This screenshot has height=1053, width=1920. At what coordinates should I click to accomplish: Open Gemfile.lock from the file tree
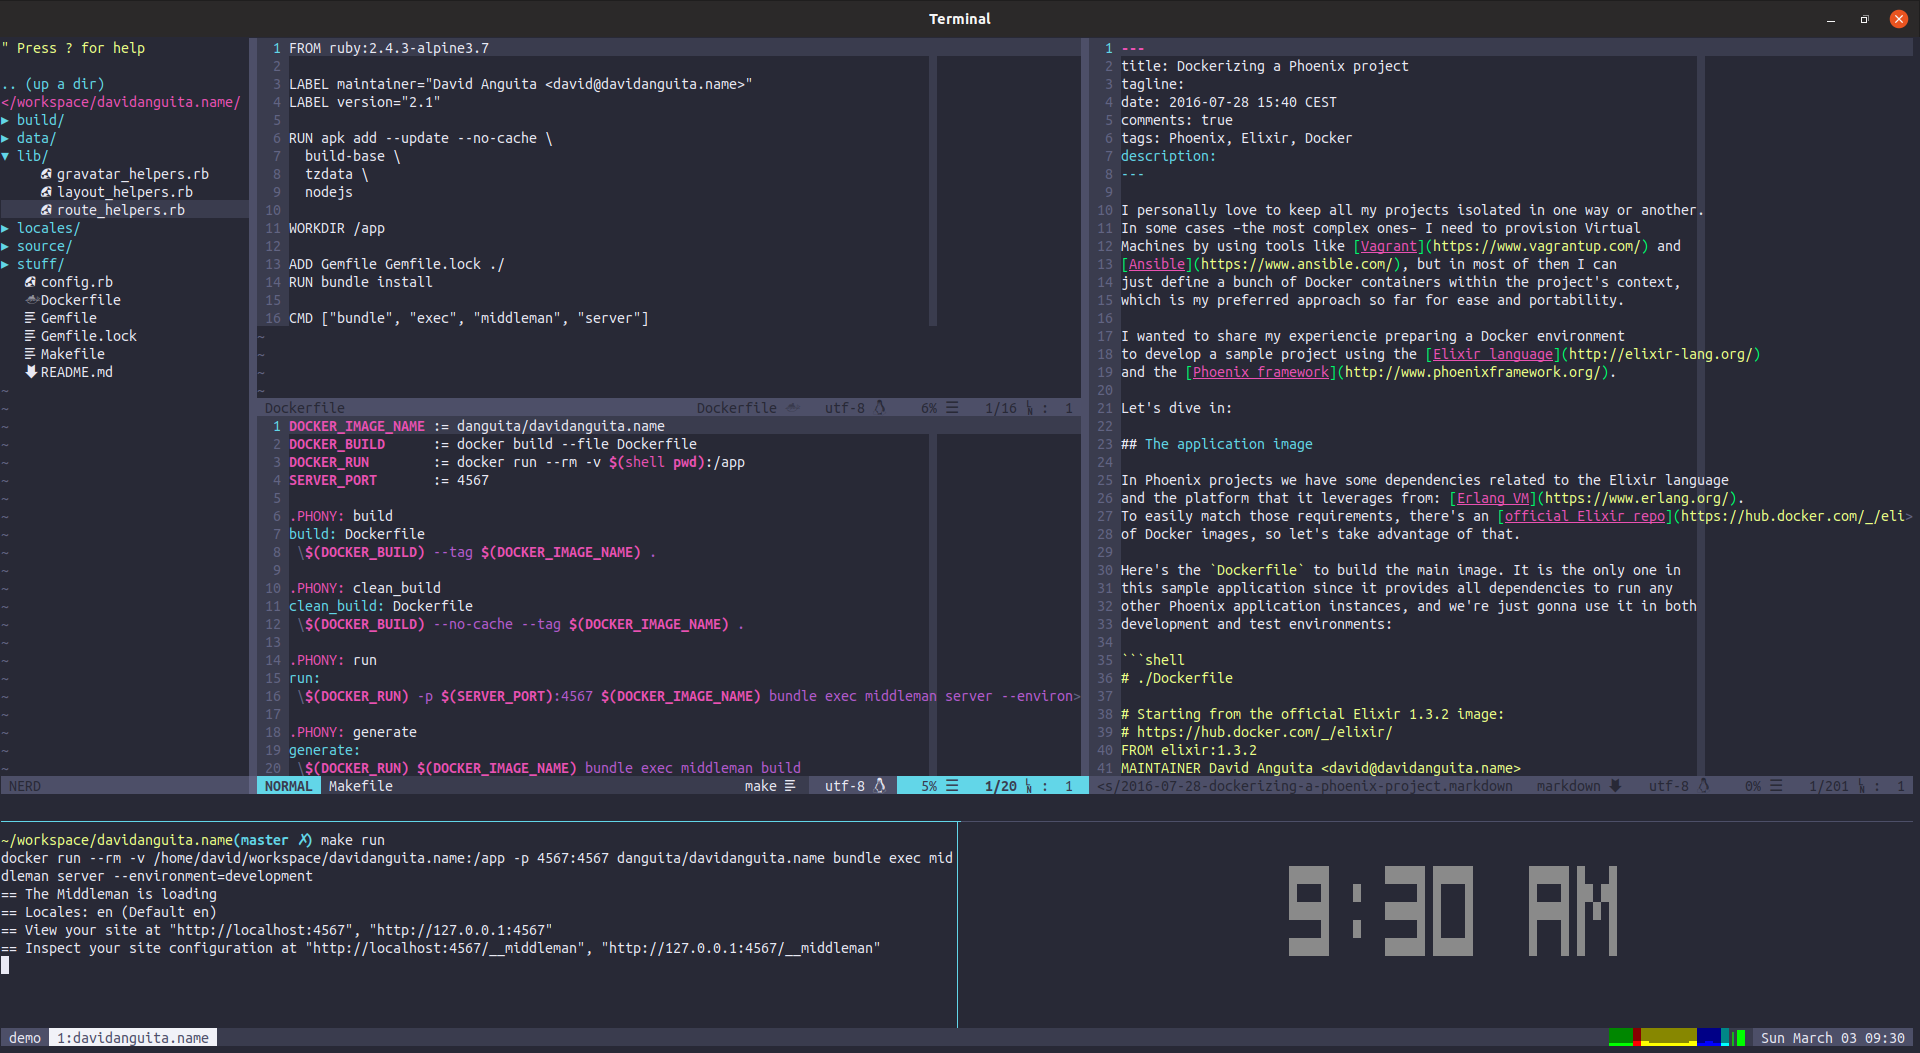point(89,336)
